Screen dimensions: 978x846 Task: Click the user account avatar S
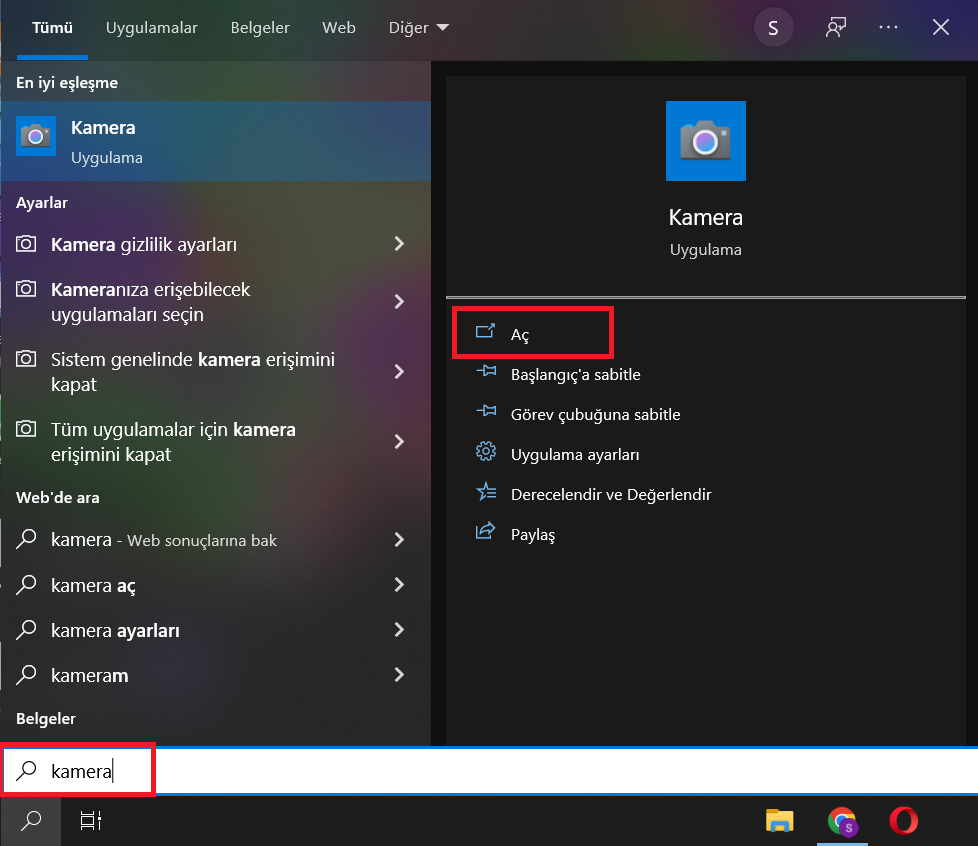[772, 28]
